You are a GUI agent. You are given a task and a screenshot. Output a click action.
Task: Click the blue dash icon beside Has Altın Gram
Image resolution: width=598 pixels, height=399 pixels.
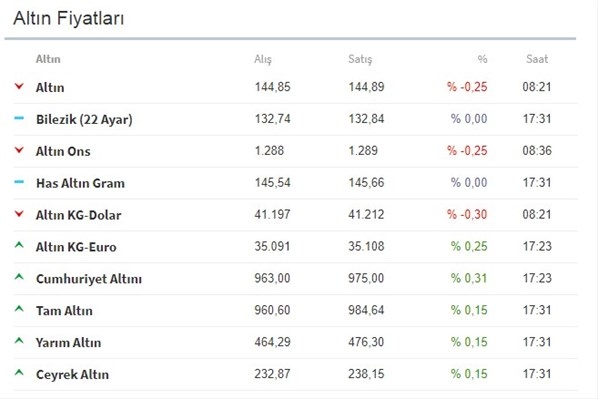[19, 182]
